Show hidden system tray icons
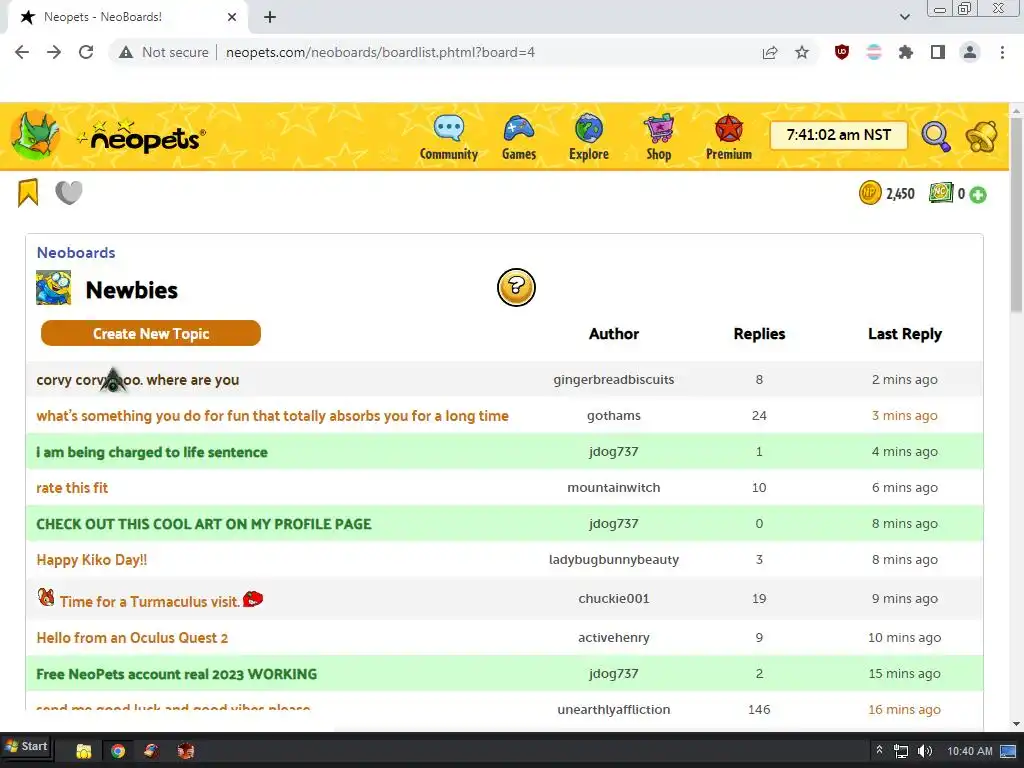 point(879,750)
